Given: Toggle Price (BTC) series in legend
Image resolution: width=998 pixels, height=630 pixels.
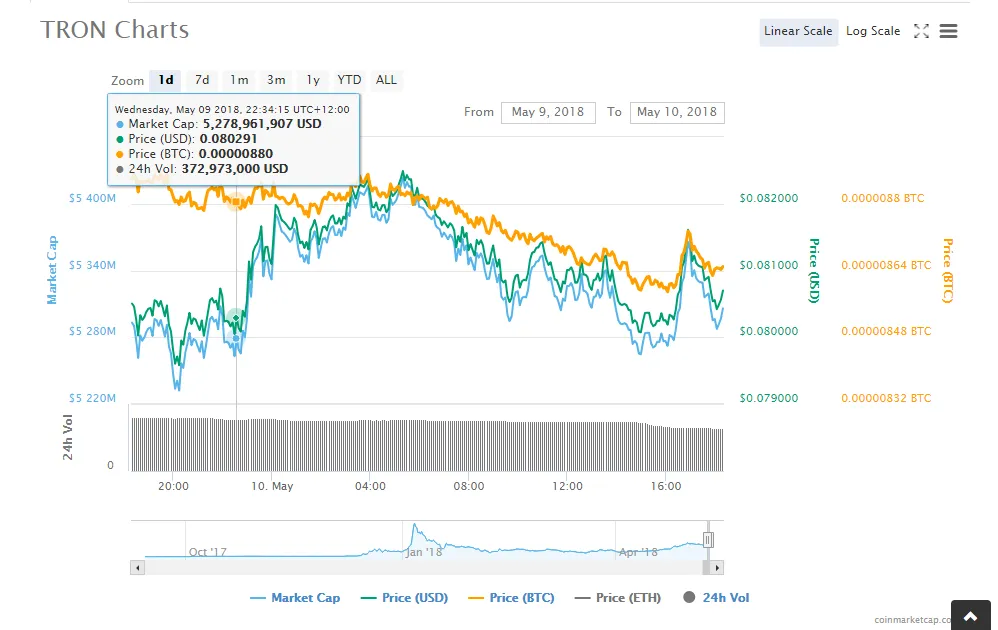Looking at the screenshot, I should [x=511, y=598].
